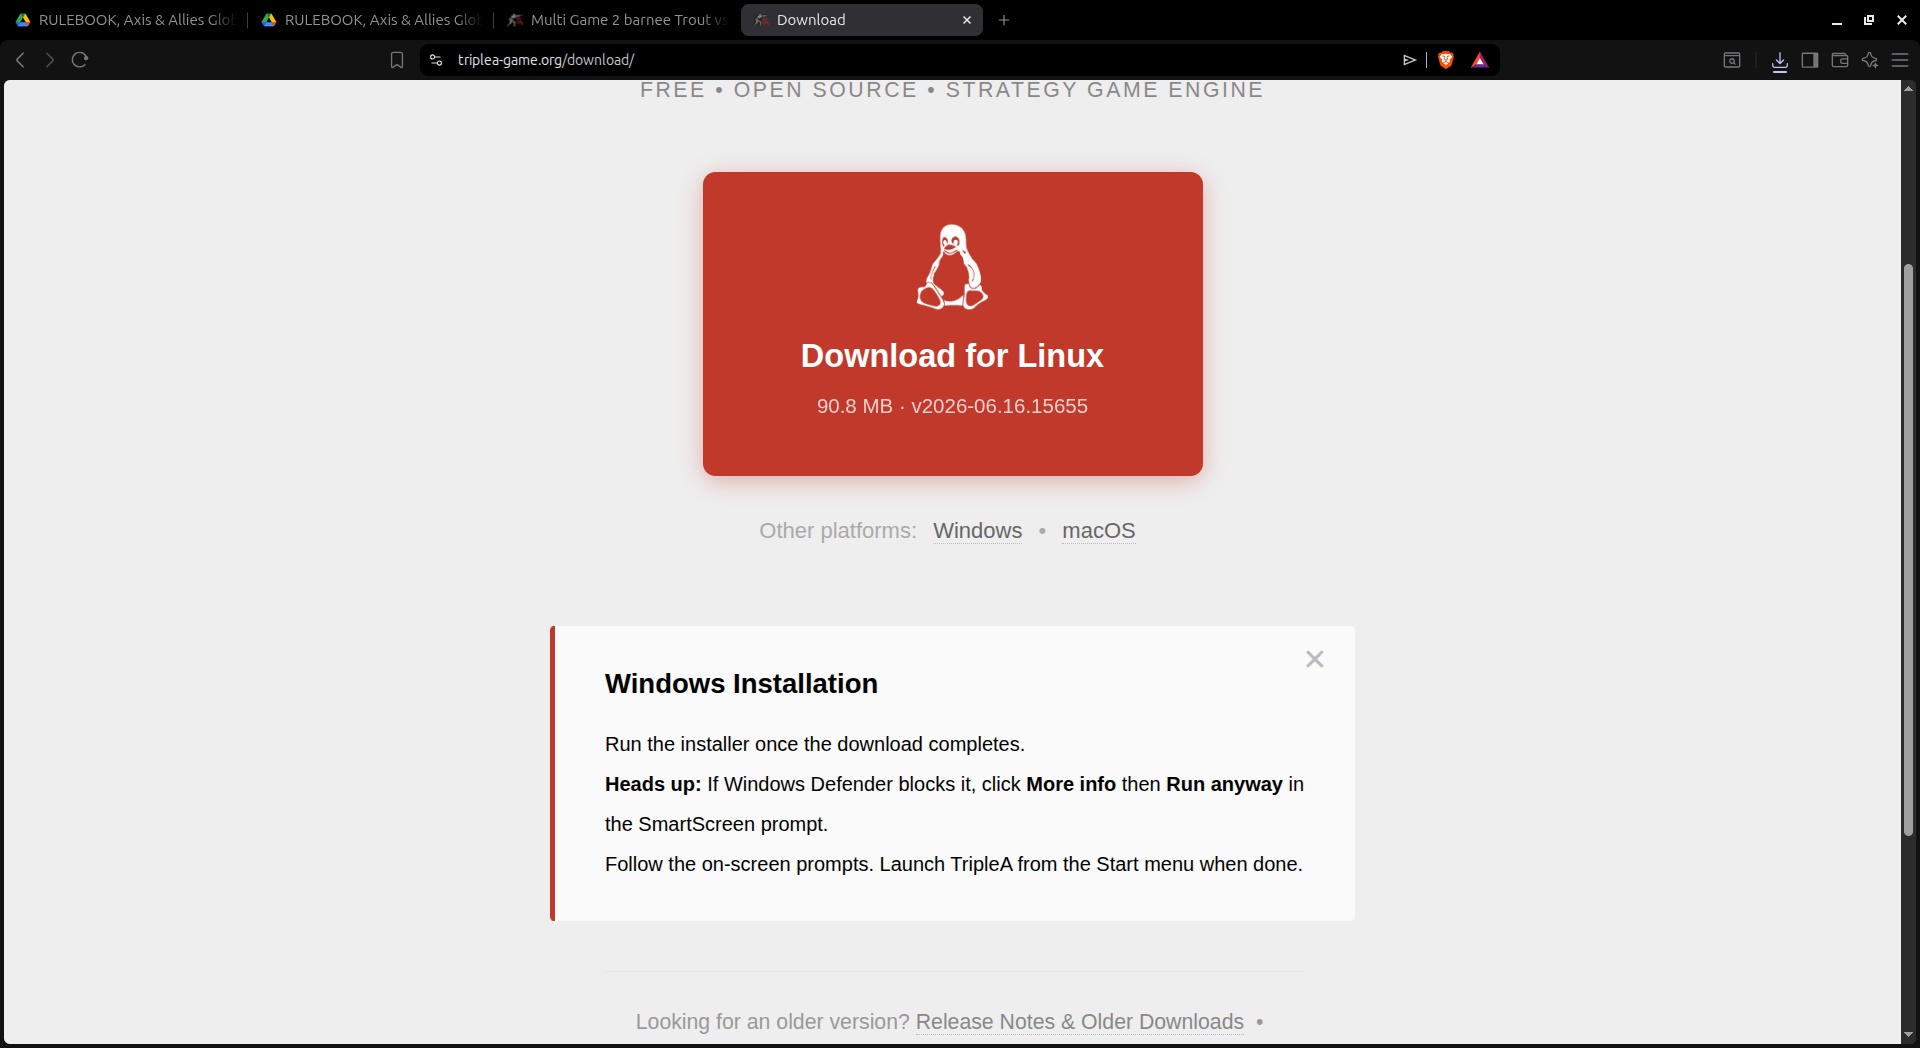1920x1048 pixels.
Task: Open Brave Shields lion icon
Action: pyautogui.click(x=1446, y=60)
